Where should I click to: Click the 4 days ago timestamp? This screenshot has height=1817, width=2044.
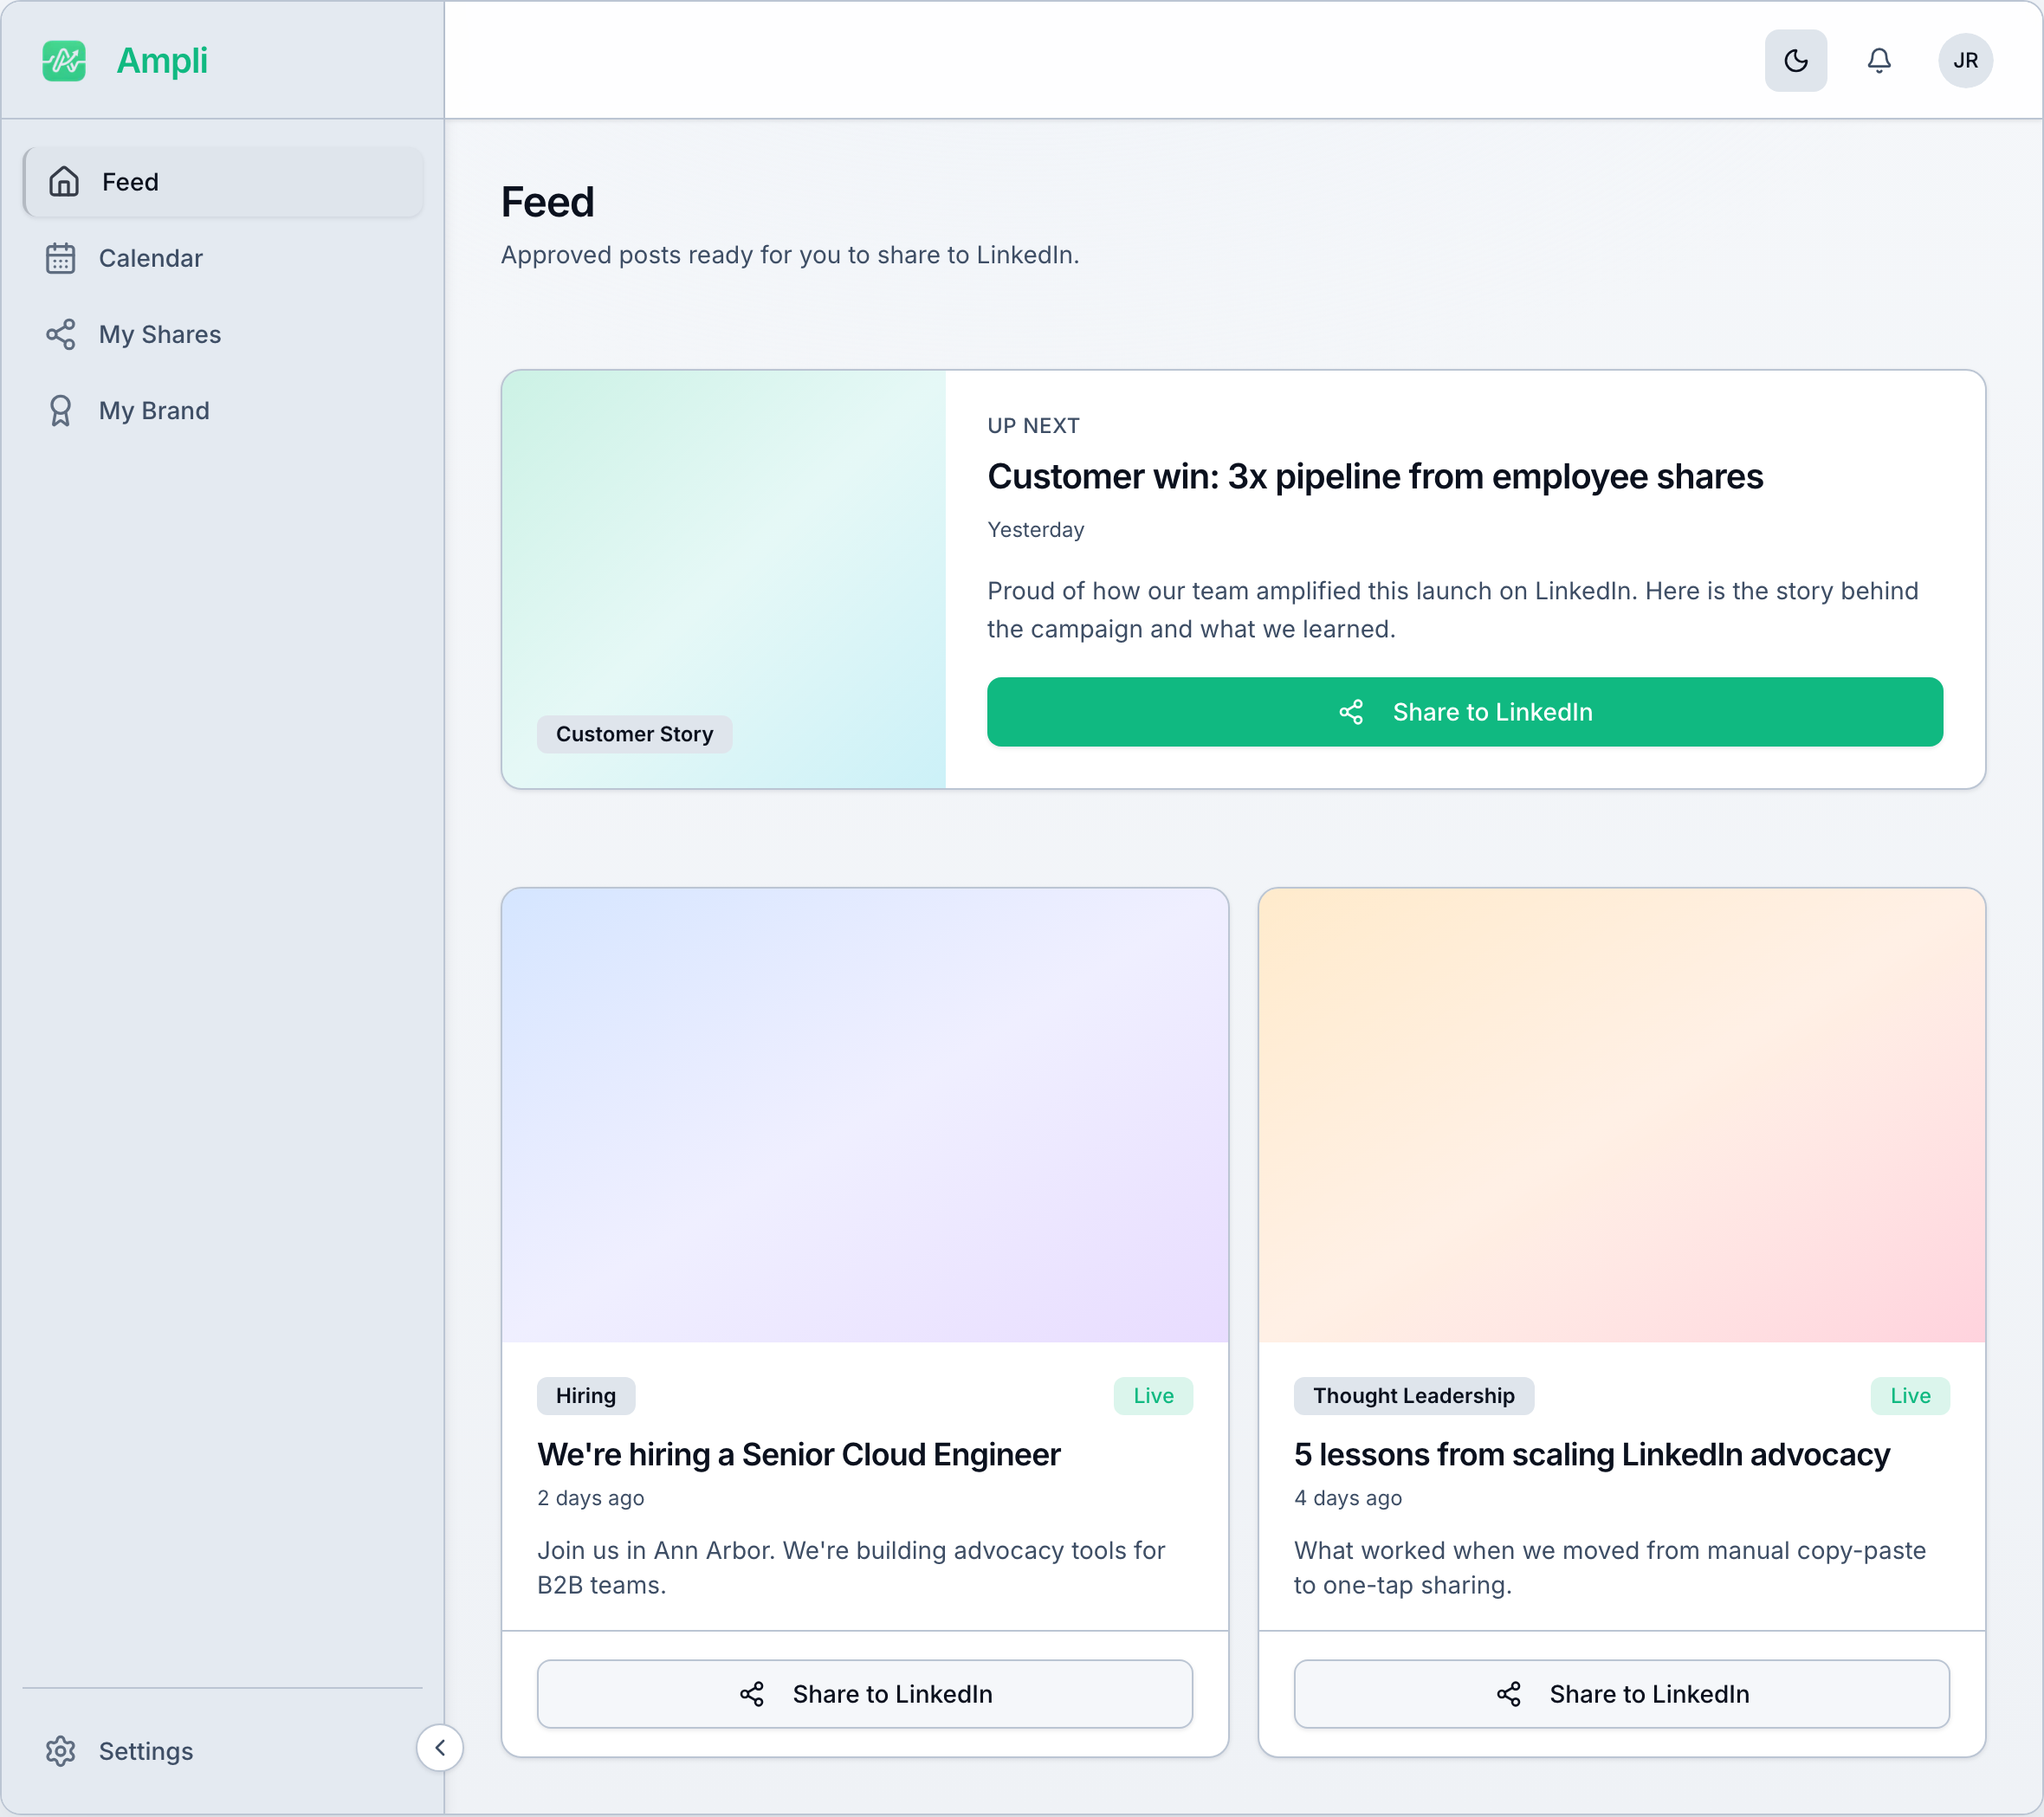click(1347, 1498)
